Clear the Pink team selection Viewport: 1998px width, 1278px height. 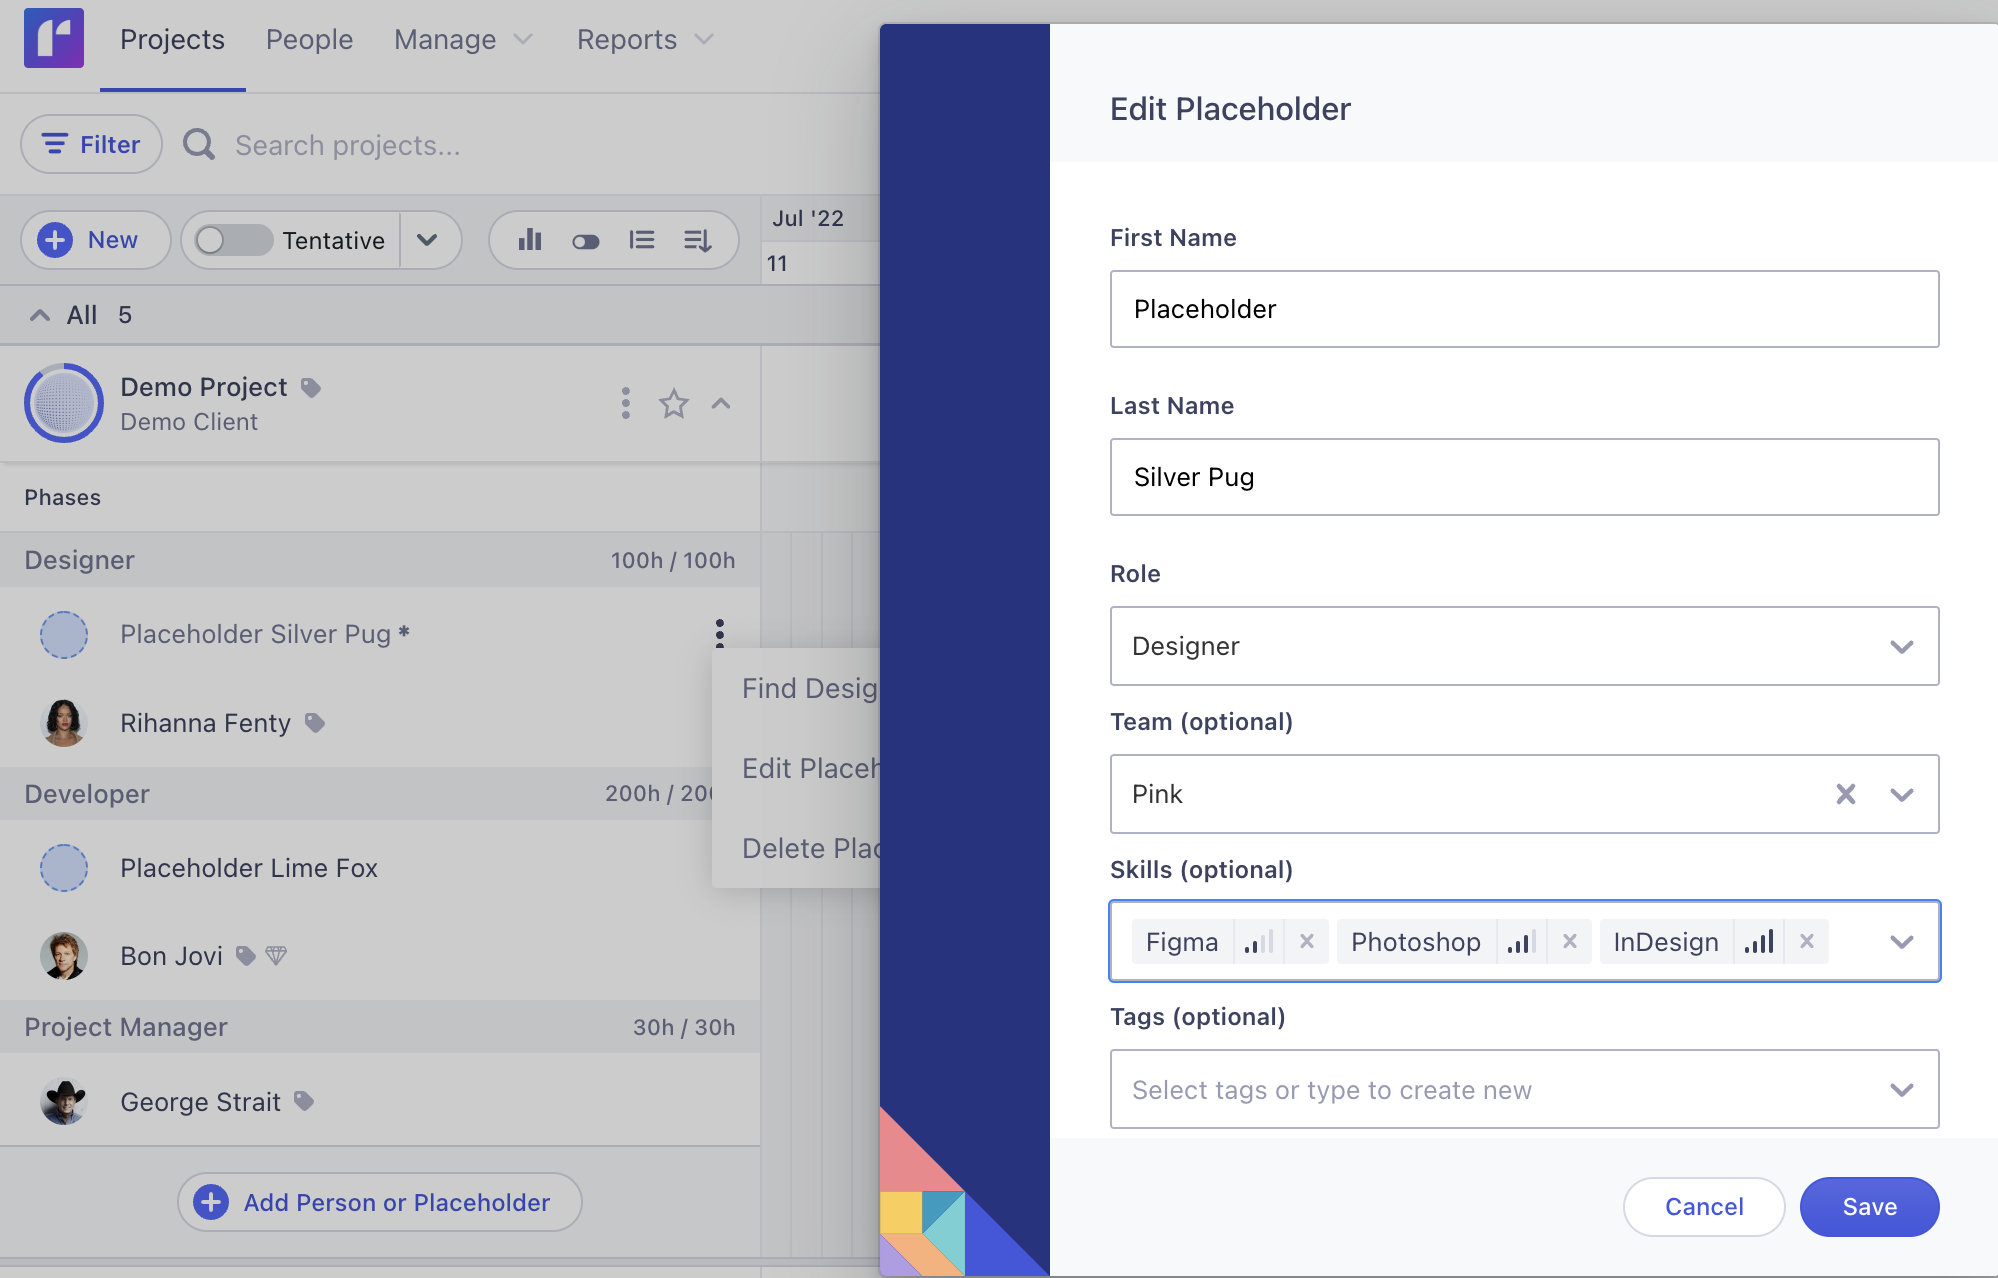(1846, 794)
